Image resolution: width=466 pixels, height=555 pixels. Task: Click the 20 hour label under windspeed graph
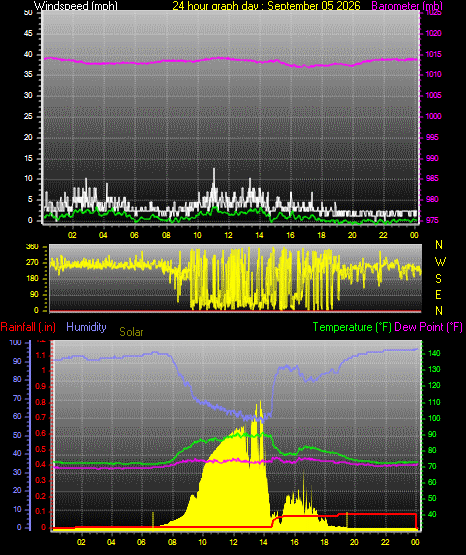352,235
